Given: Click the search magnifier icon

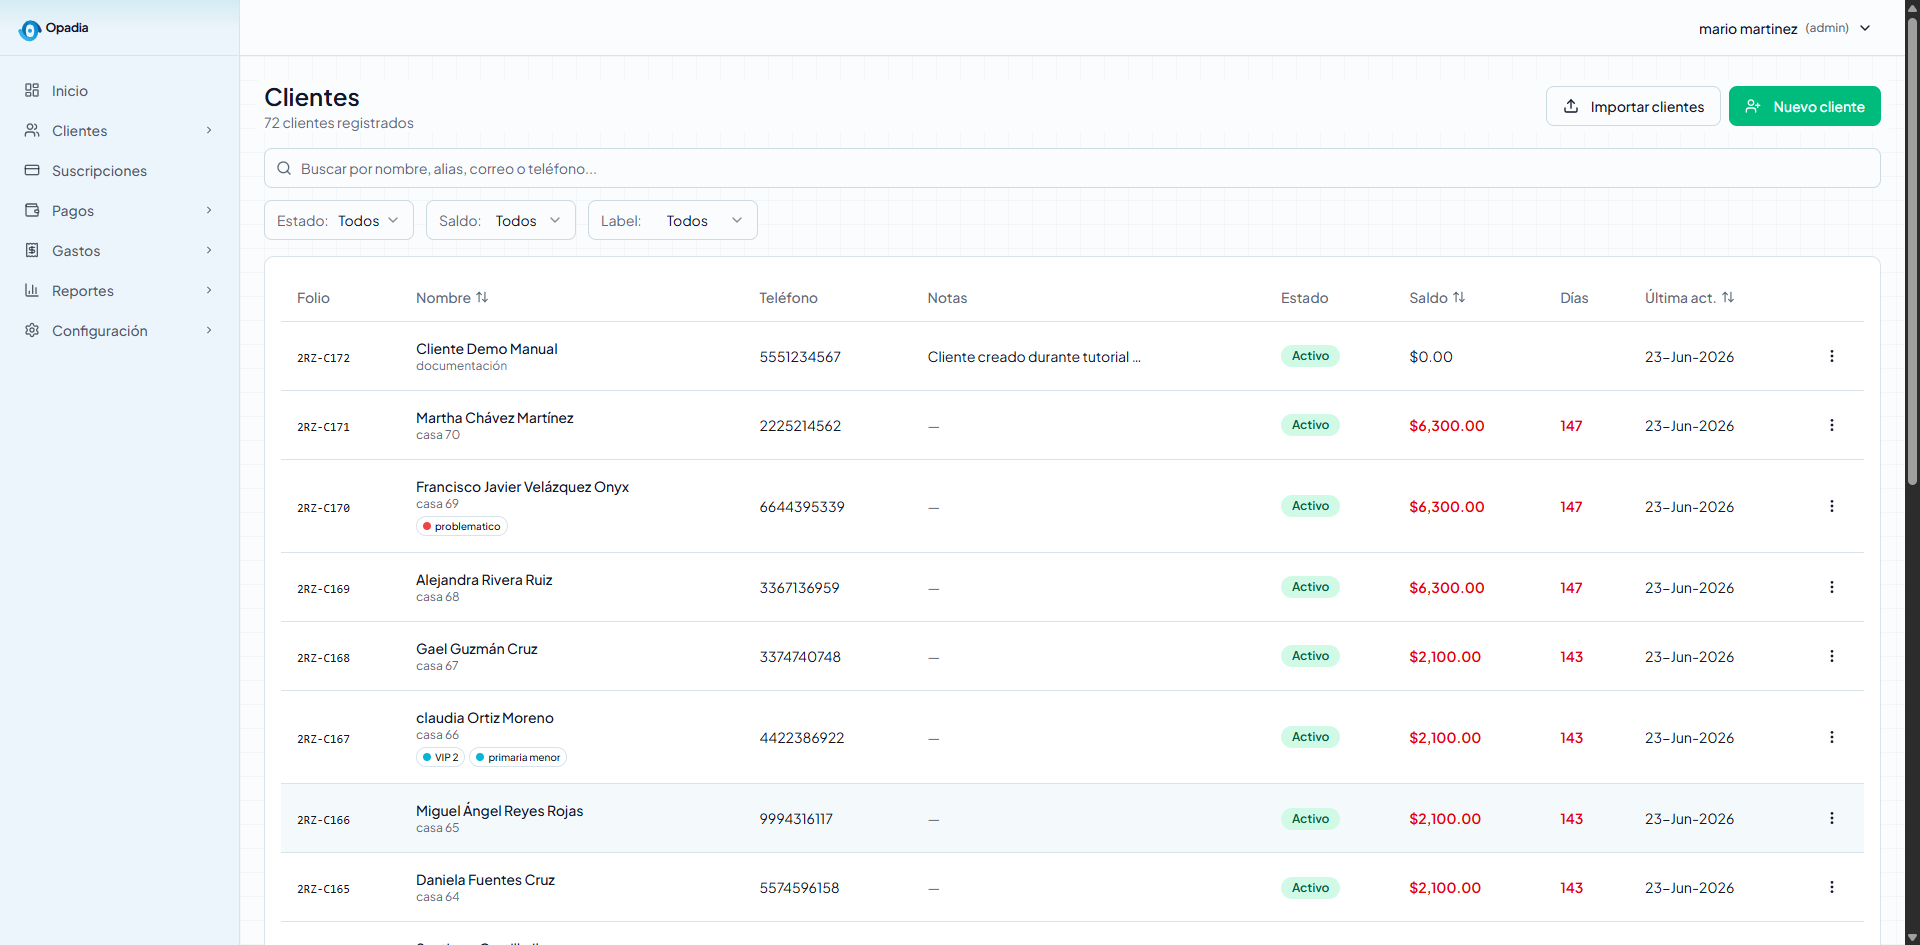Looking at the screenshot, I should pos(284,168).
